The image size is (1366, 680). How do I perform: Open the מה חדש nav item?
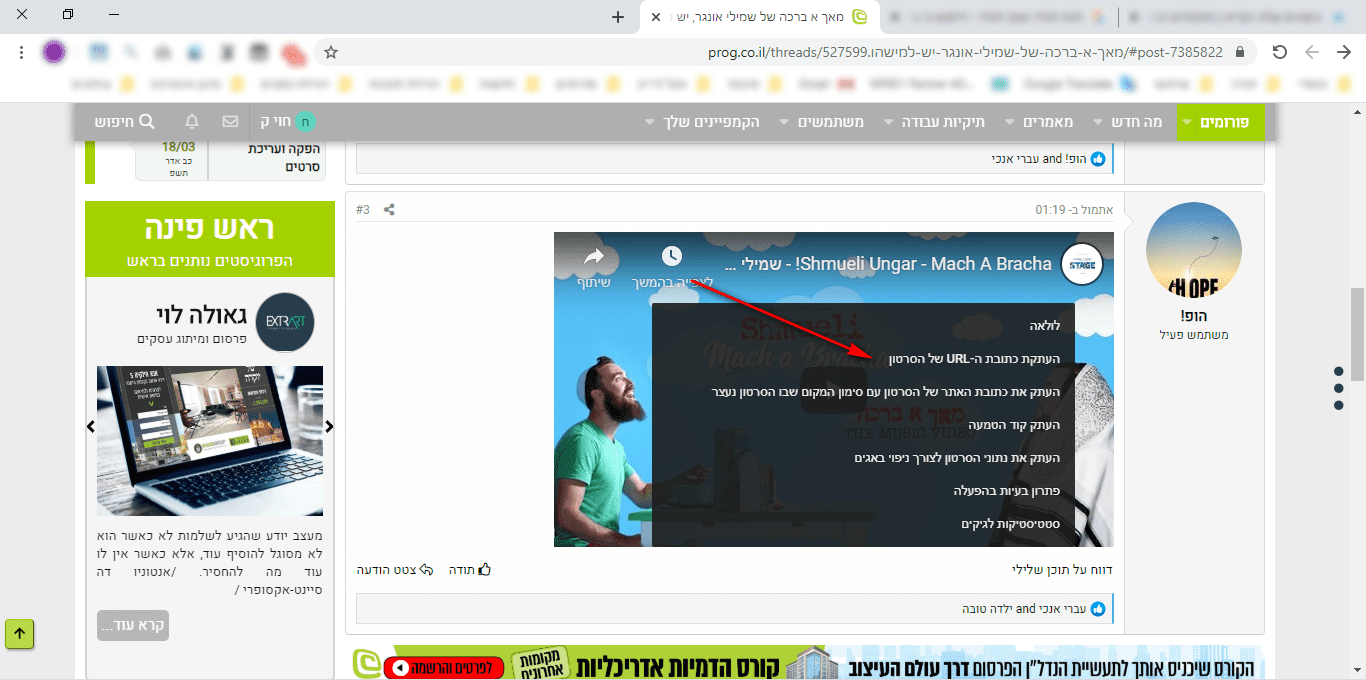pos(1137,121)
